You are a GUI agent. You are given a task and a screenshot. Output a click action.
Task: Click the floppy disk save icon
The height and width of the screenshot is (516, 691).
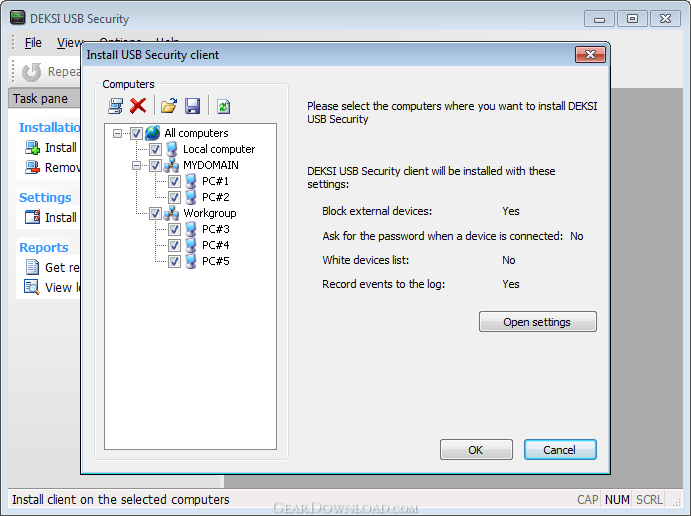tap(192, 106)
